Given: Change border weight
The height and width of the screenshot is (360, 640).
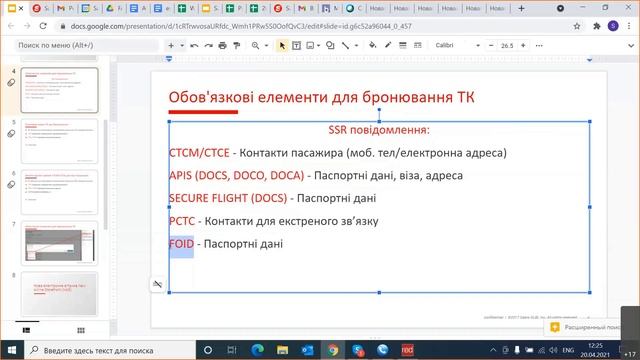Looking at the screenshot, I should click(402, 45).
